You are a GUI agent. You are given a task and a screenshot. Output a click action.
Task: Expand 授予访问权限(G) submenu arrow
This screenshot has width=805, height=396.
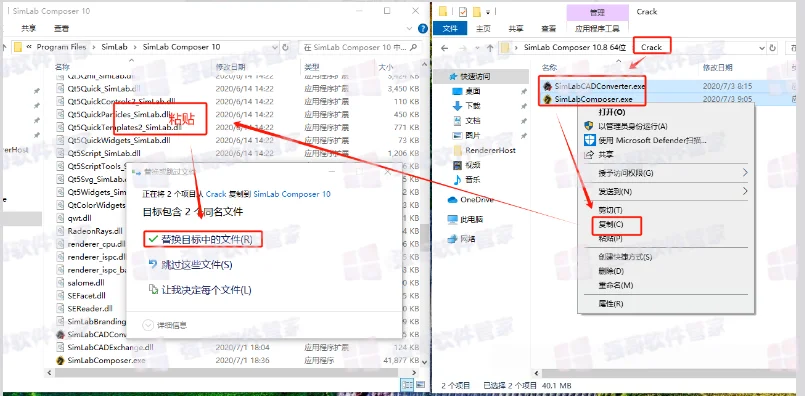tap(745, 173)
